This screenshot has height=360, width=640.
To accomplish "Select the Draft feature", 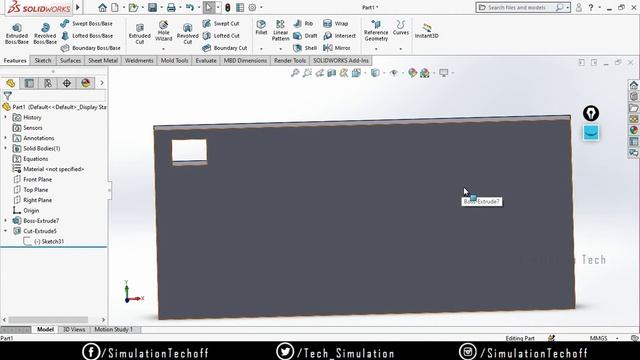I will [x=305, y=36].
